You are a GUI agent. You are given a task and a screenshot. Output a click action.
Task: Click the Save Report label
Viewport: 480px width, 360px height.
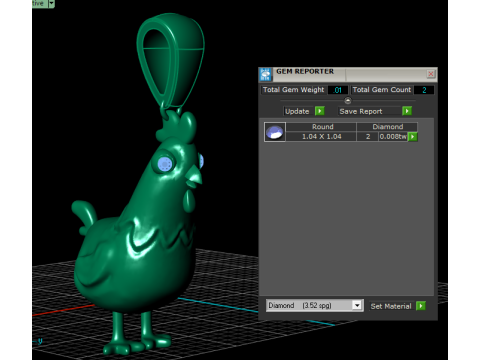click(361, 111)
